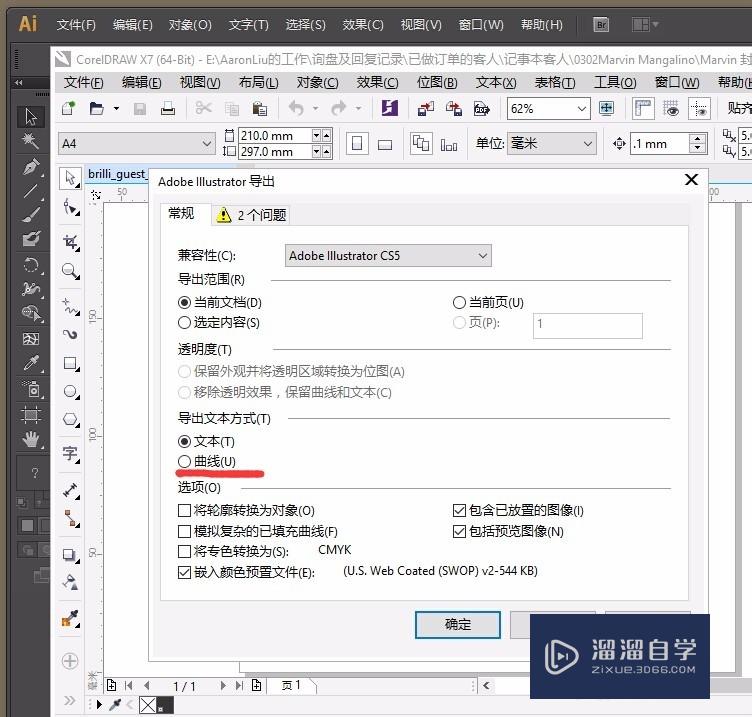Choose 曲线(U) as export text mode
Screen dimensions: 752x717
click(x=207, y=461)
